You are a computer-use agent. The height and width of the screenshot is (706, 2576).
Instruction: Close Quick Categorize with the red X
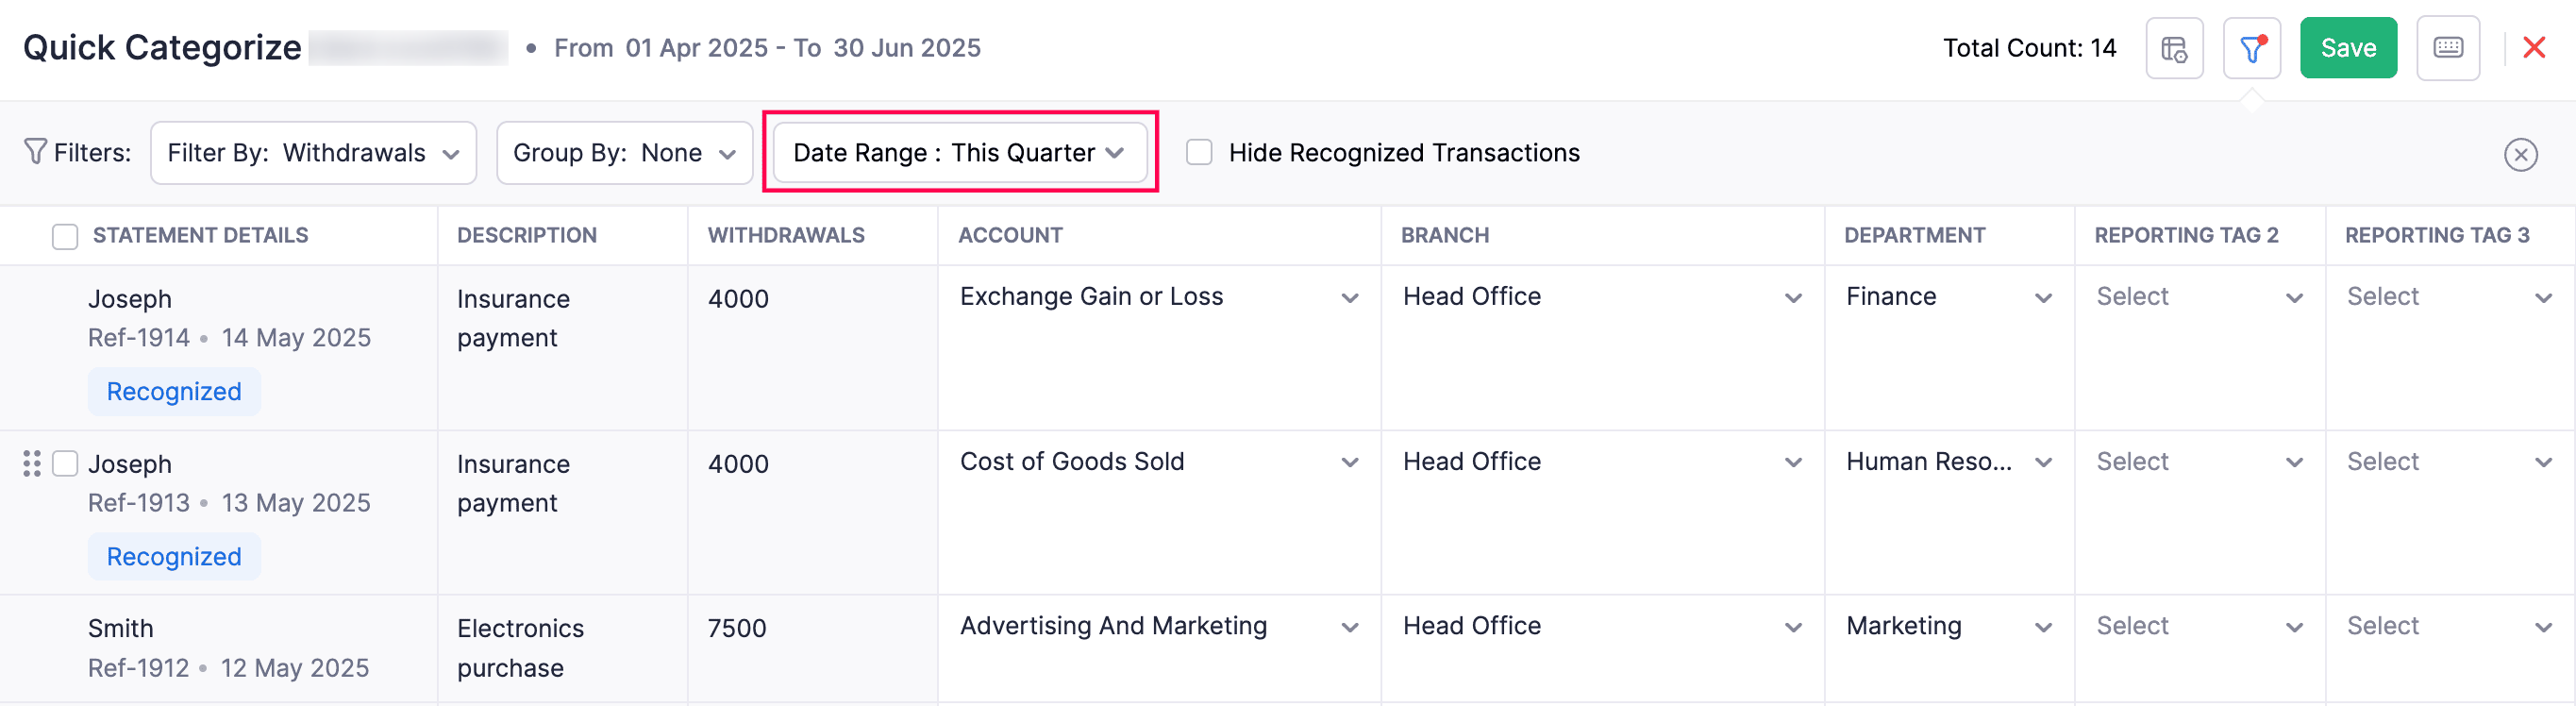2535,47
